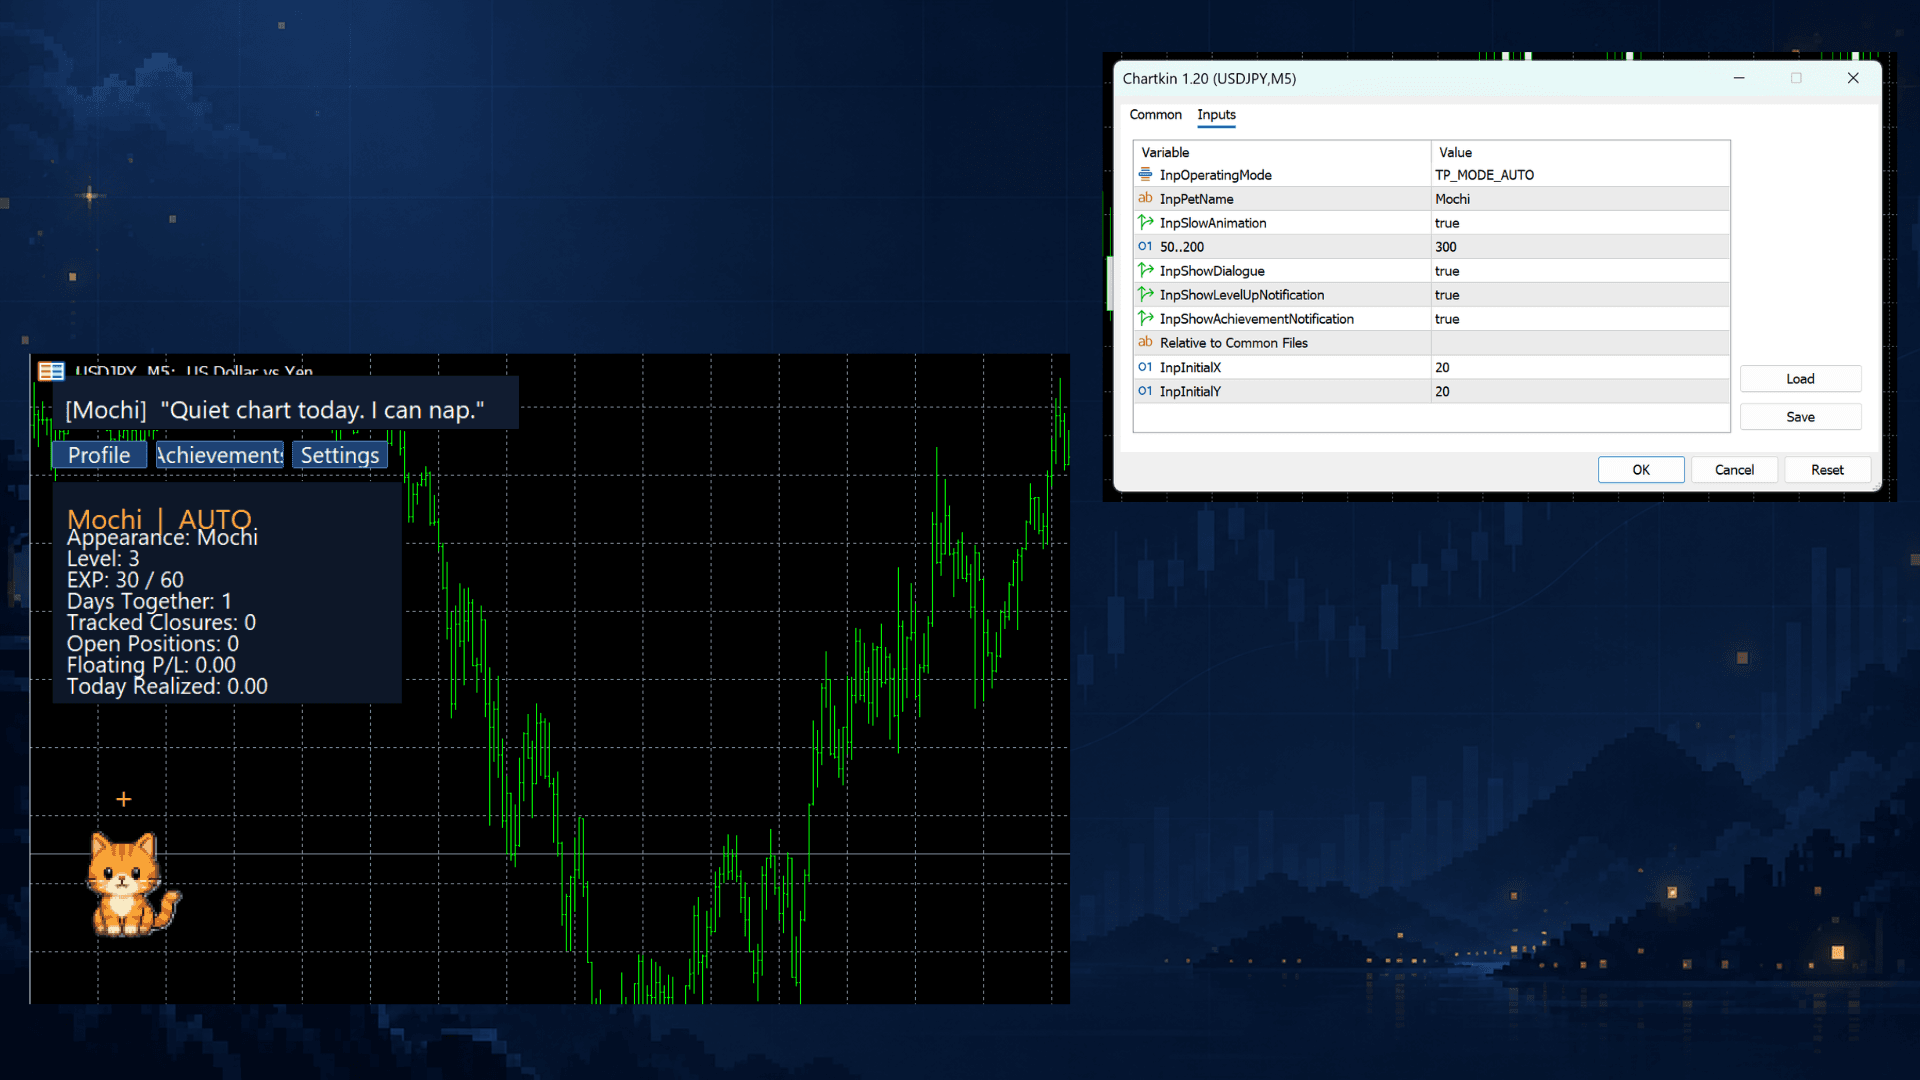The width and height of the screenshot is (1920, 1080).
Task: Edit the 300 value cell
Action: (x=1580, y=247)
